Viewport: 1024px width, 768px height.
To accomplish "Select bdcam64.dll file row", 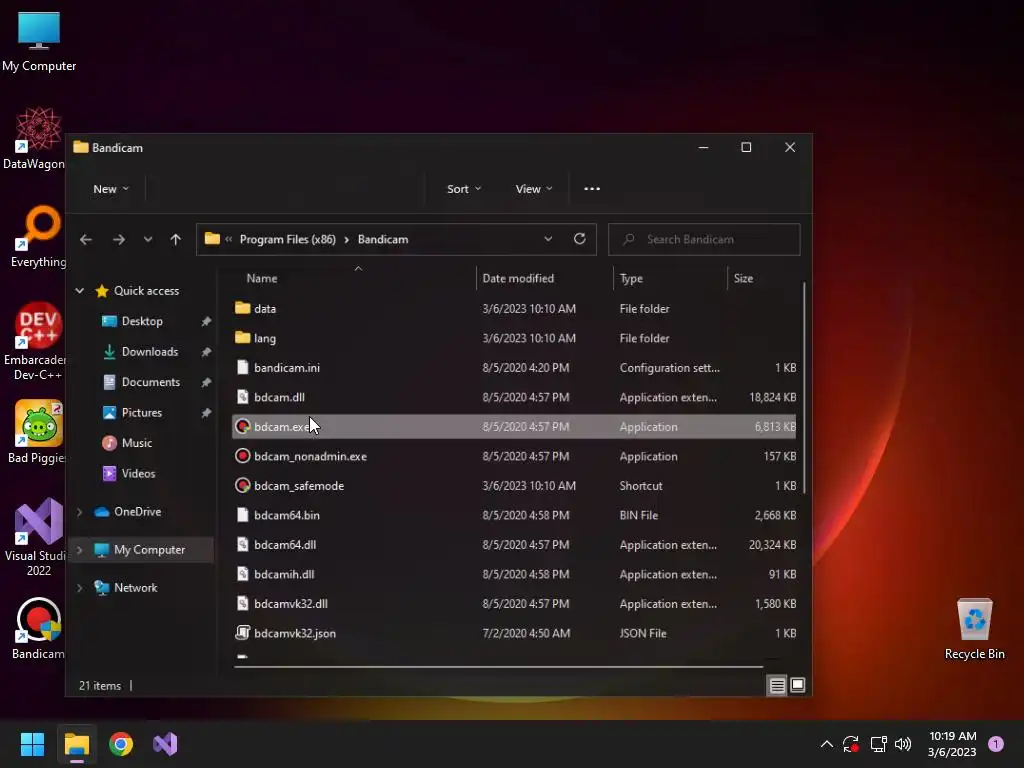I will coord(514,545).
